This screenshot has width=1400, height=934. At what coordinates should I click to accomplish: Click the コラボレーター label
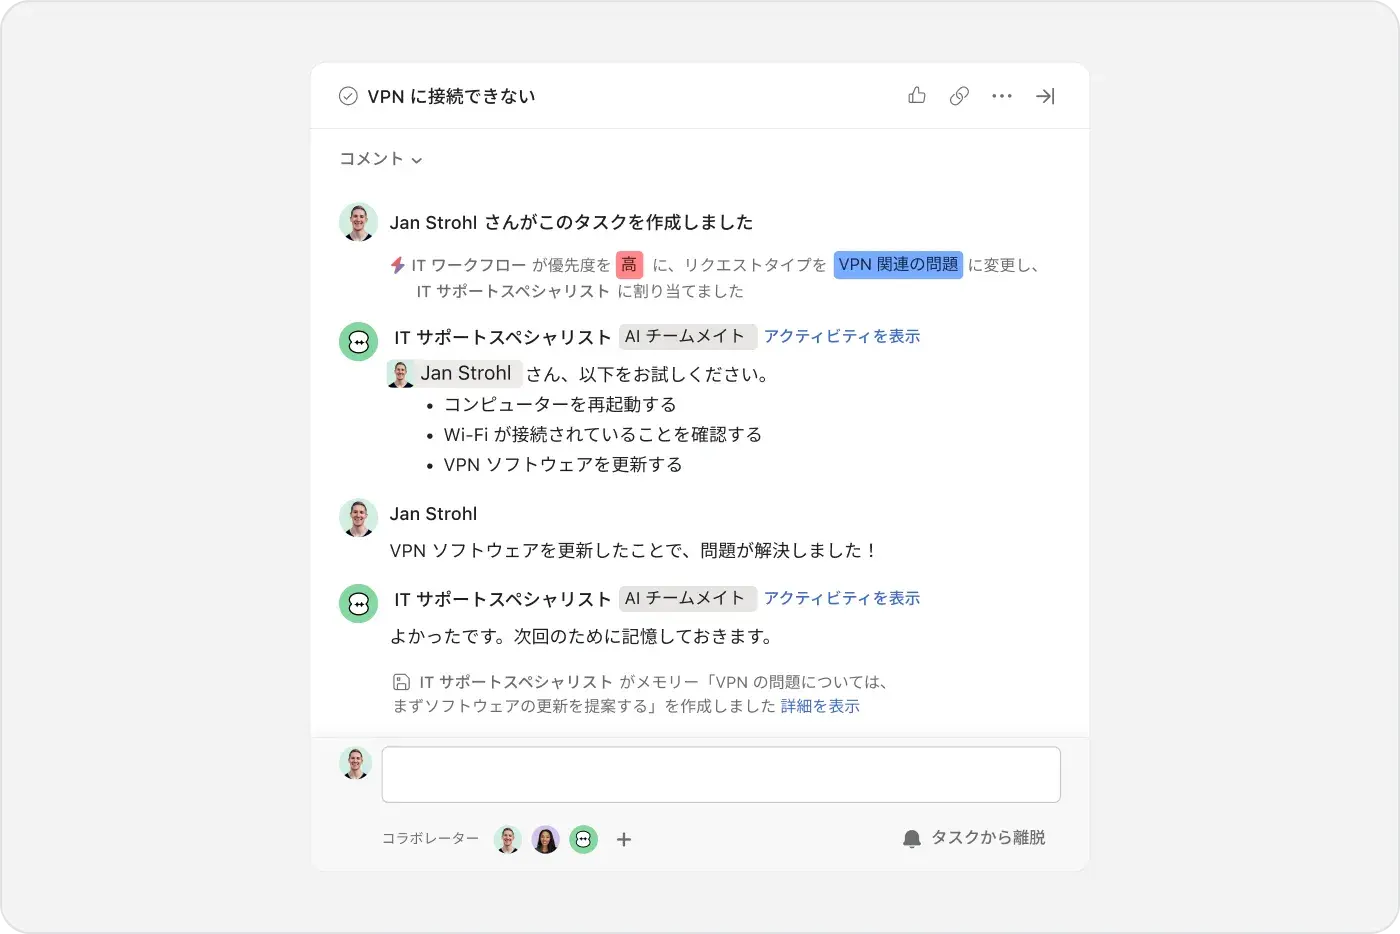[x=430, y=838]
